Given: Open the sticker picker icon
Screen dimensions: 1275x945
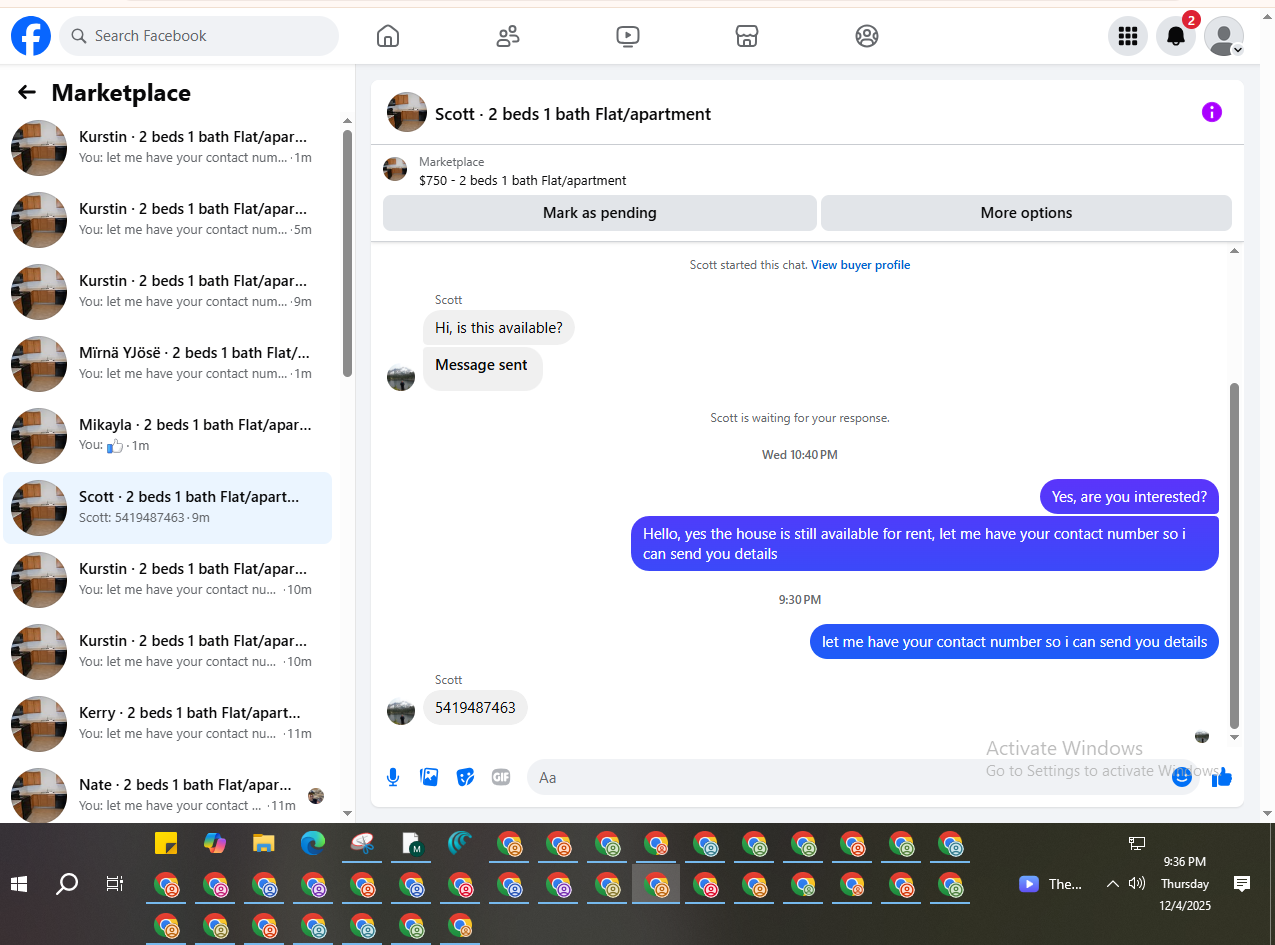Looking at the screenshot, I should click(x=465, y=777).
